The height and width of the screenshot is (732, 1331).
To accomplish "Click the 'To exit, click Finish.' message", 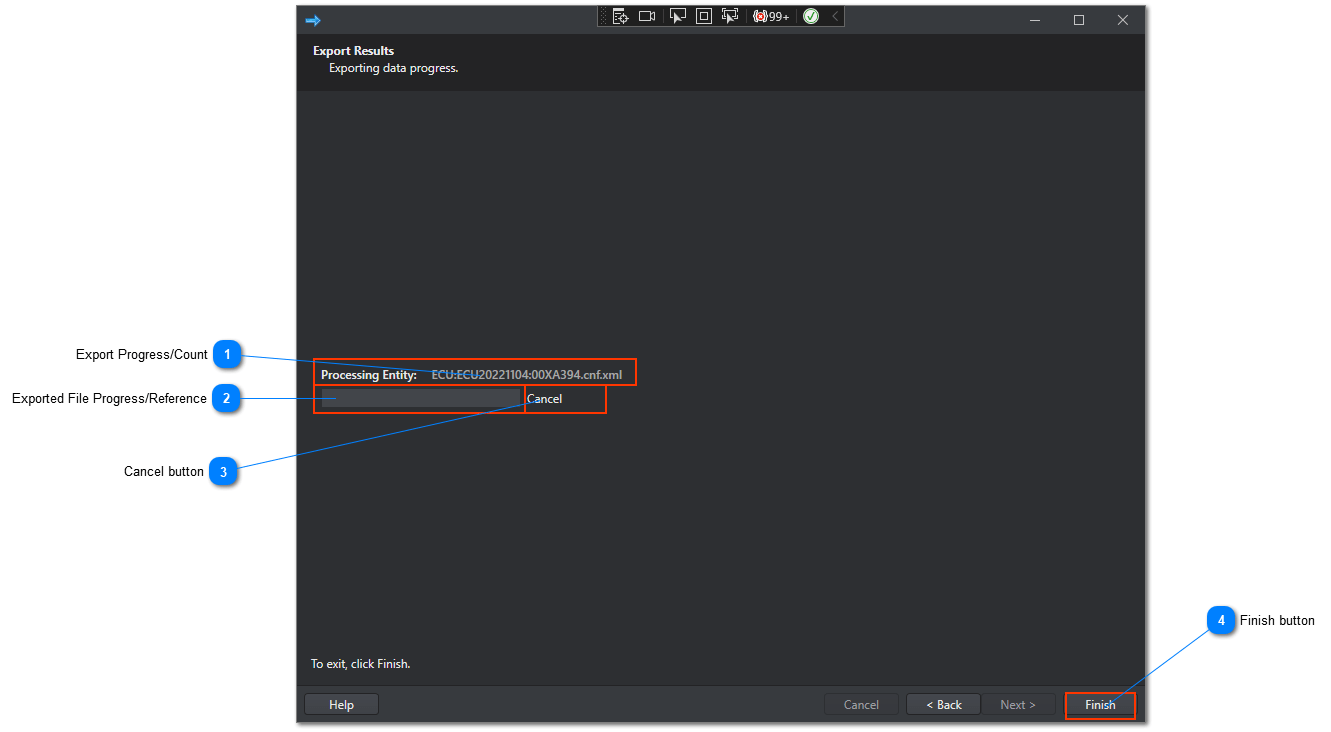I will click(361, 664).
